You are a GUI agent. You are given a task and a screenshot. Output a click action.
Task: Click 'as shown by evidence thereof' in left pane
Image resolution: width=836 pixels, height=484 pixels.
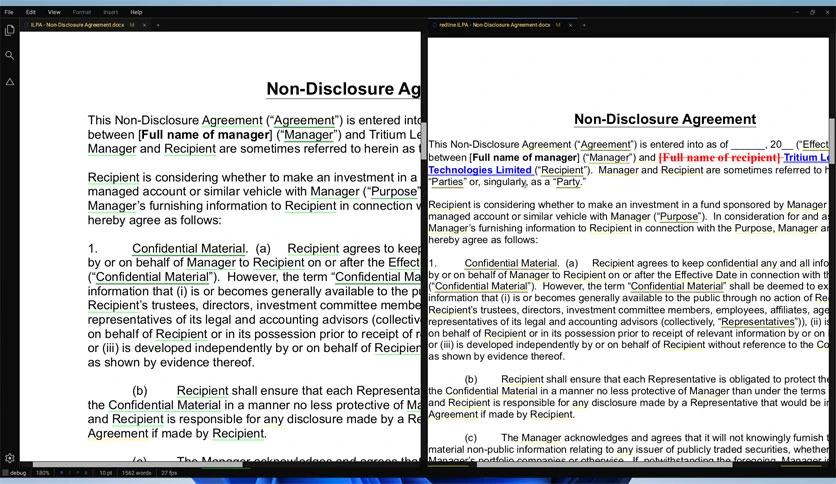171,362
